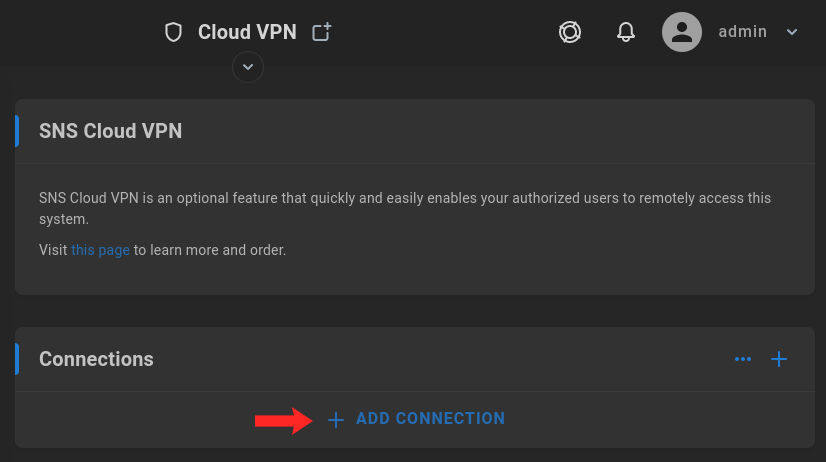Select the SNS Cloud VPN card heading
Screen dimensions: 826x462
pyautogui.click(x=111, y=131)
